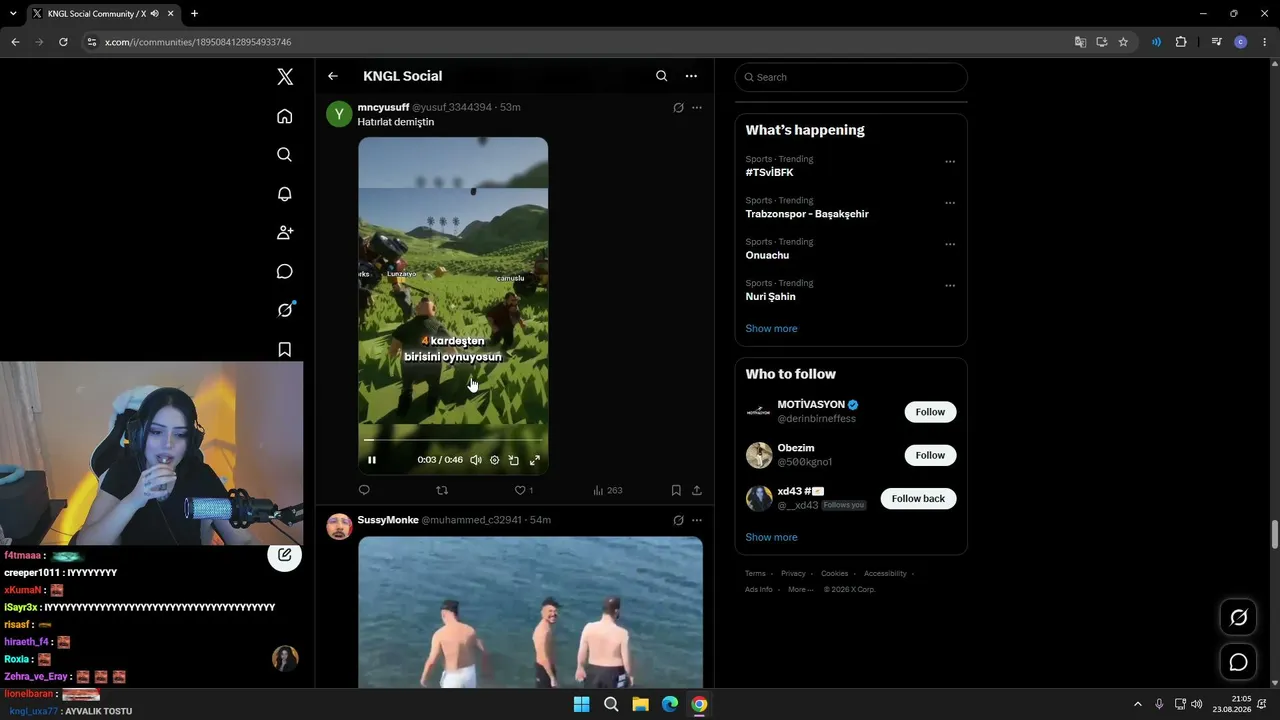Mute audio on the KNGL Social tab

coord(154,14)
